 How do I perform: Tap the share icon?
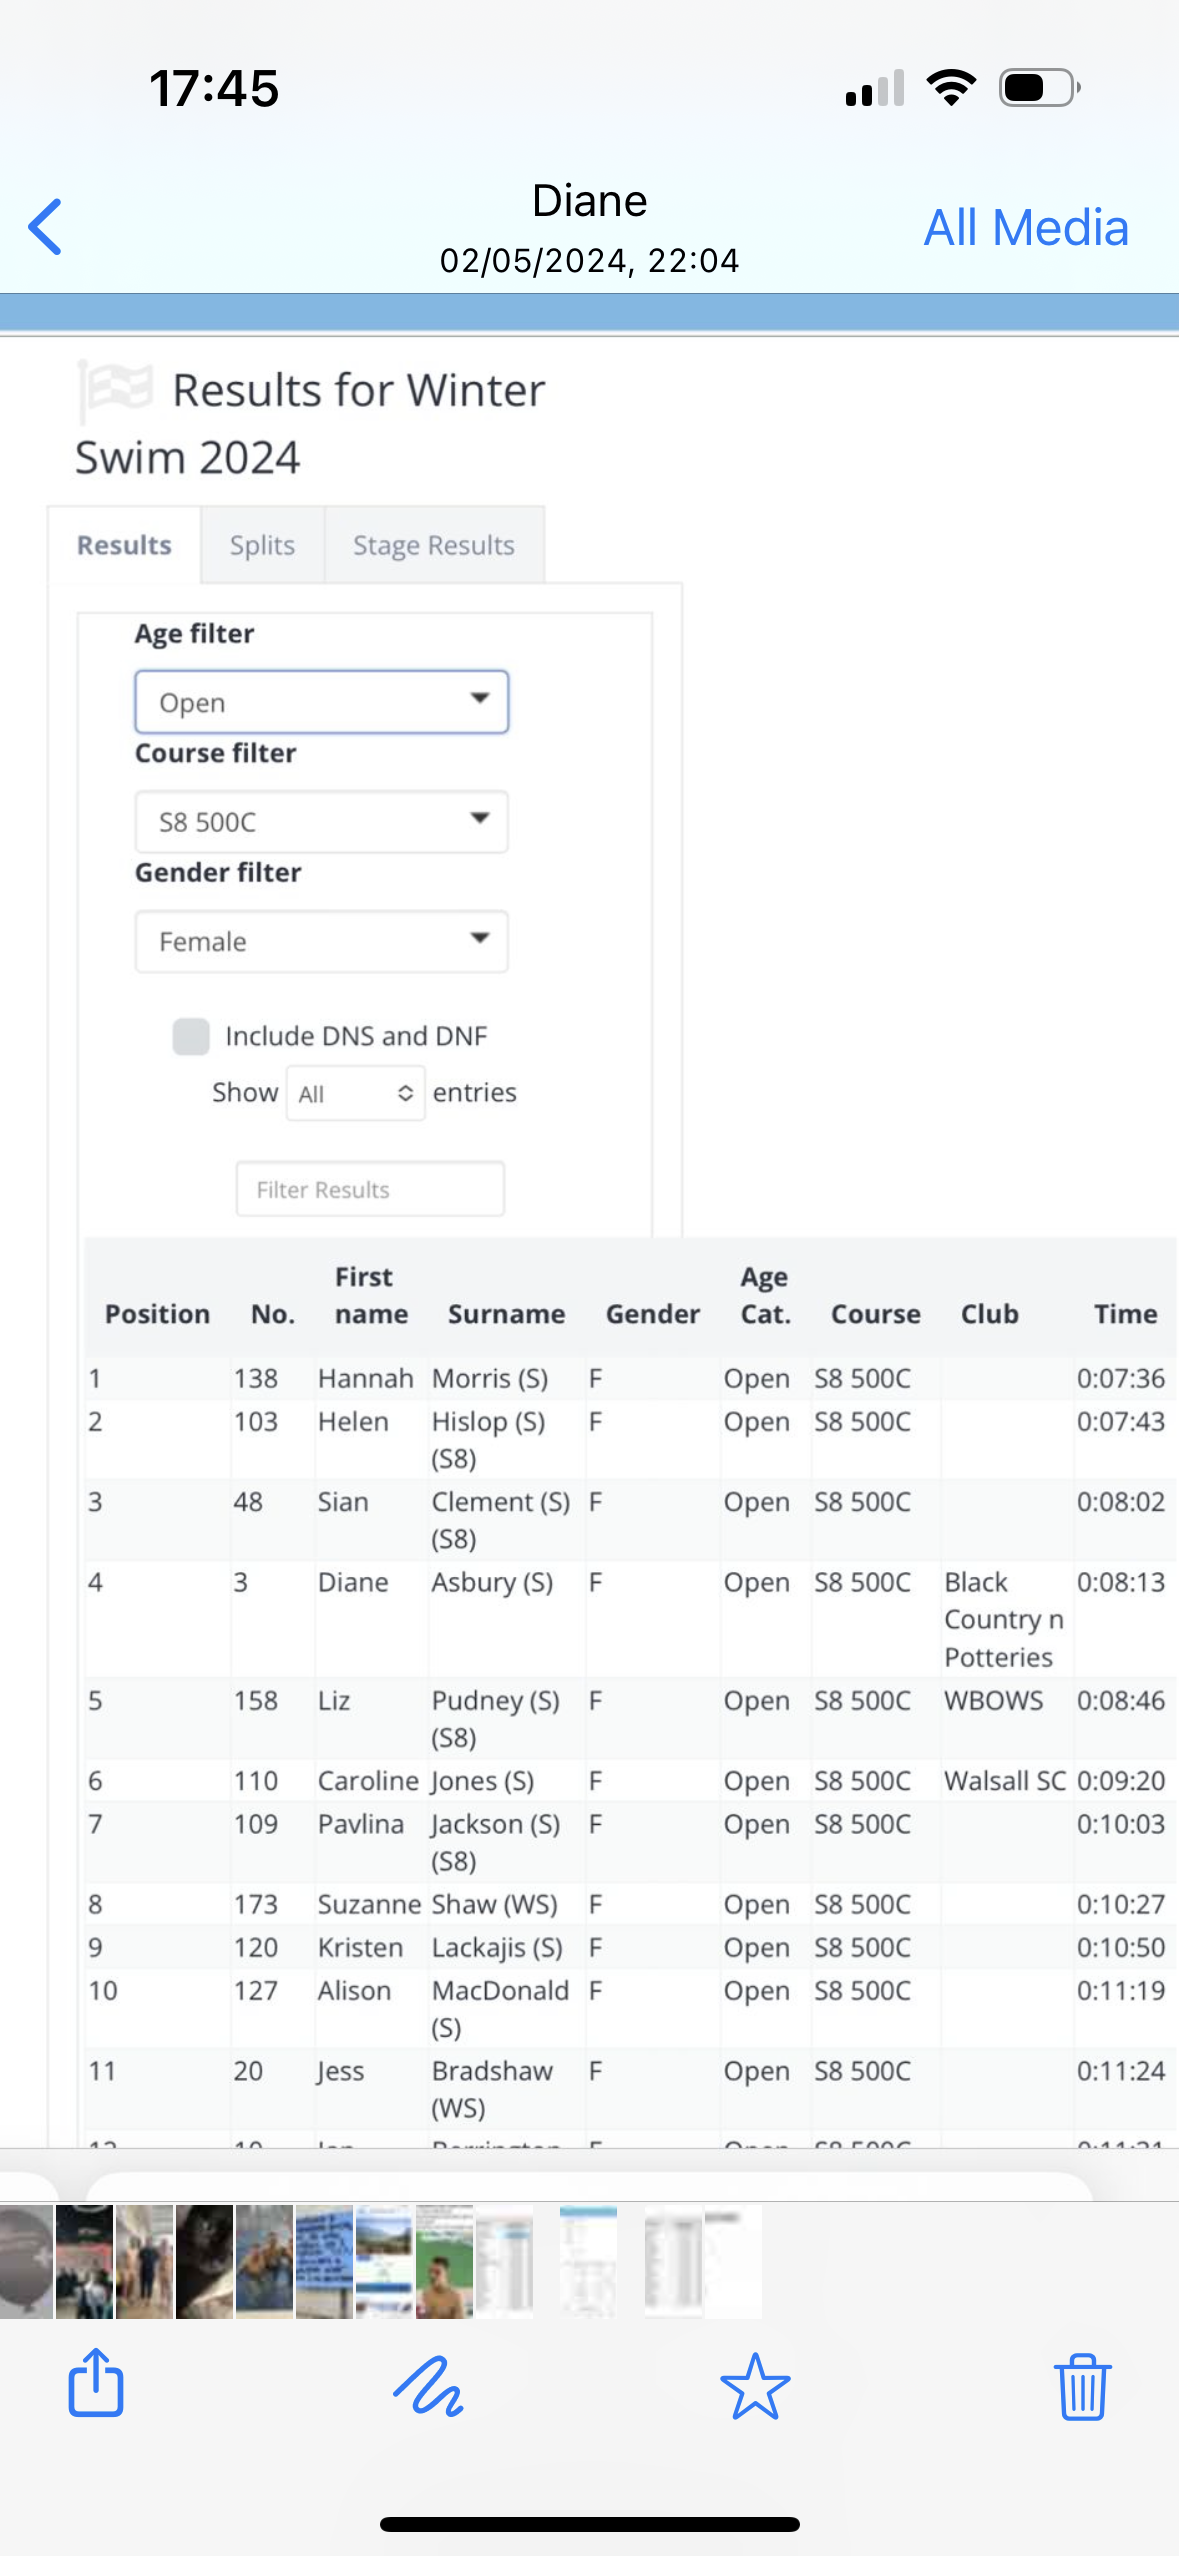(x=96, y=2384)
